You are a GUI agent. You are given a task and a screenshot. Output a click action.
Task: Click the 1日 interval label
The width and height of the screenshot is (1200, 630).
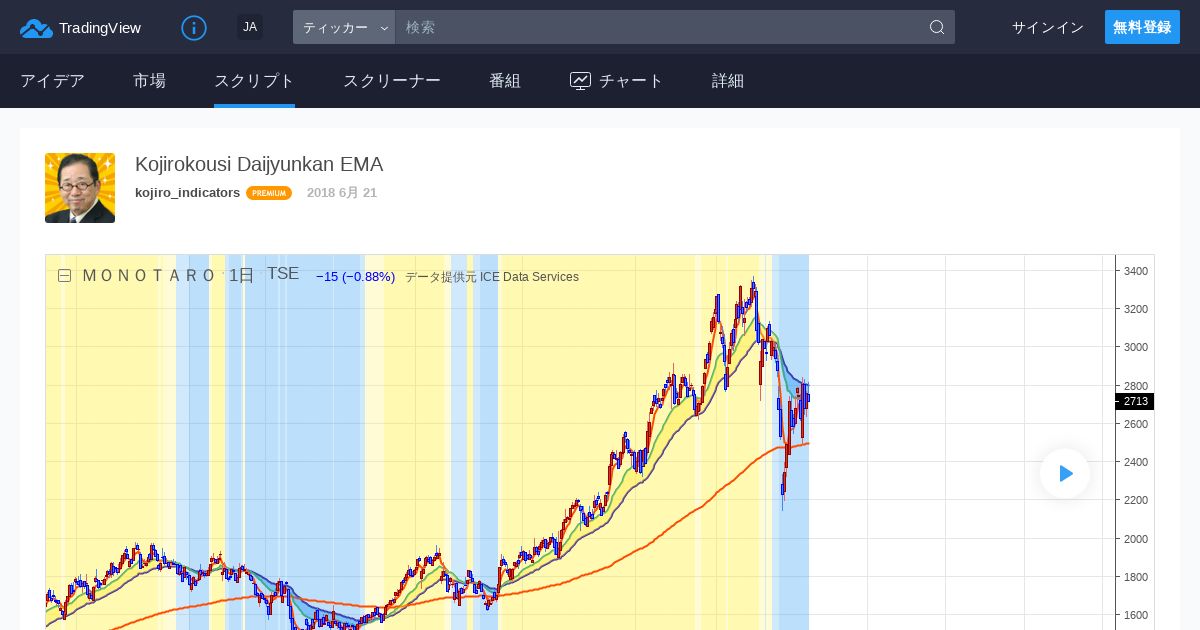click(x=241, y=275)
